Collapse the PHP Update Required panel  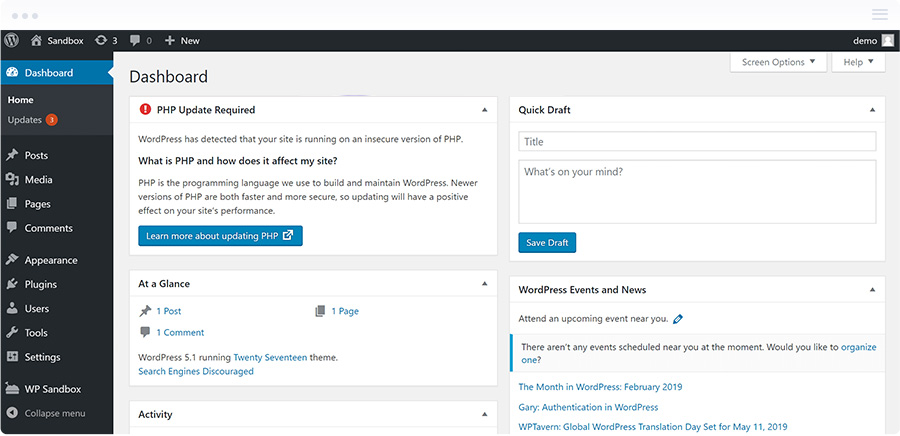click(x=484, y=110)
